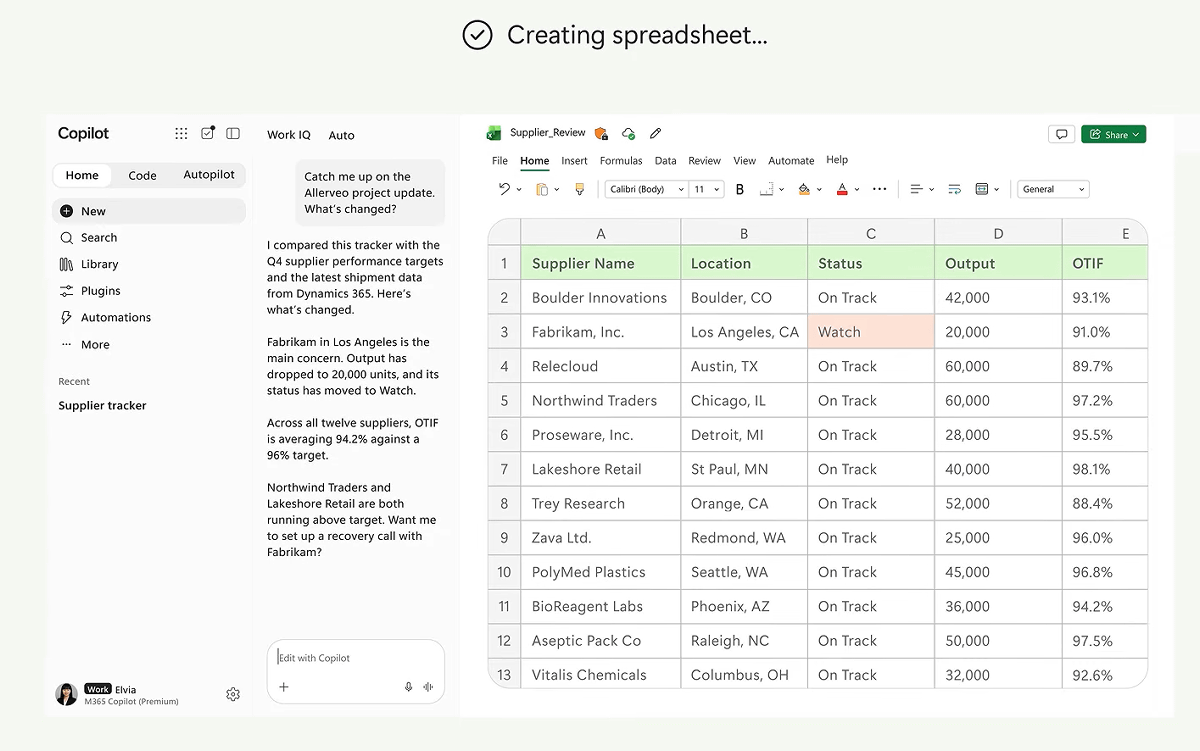
Task: Apply the fill color bucket
Action: [804, 189]
